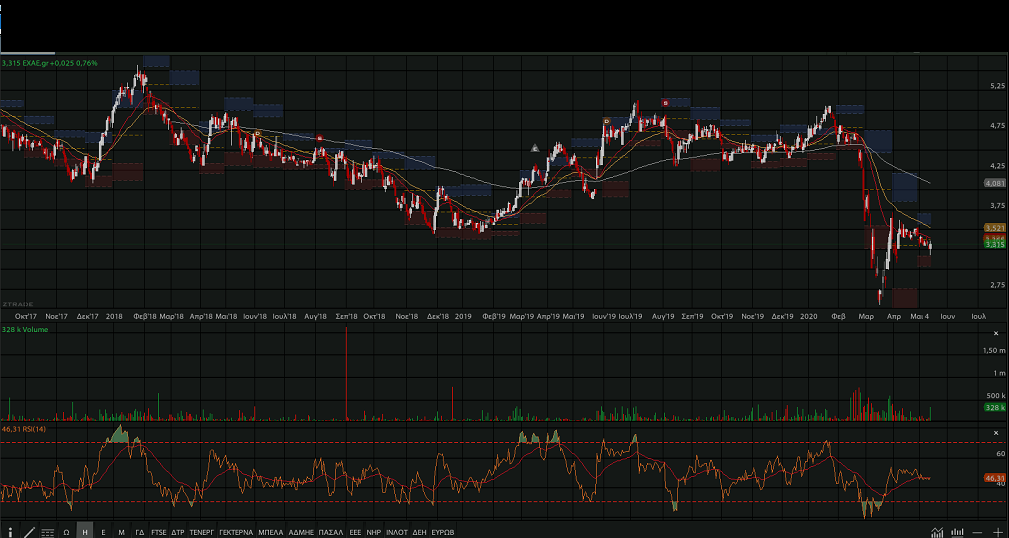Load the FTSE symbol chart
Image resolution: width=1009 pixels, height=538 pixels.
159,532
